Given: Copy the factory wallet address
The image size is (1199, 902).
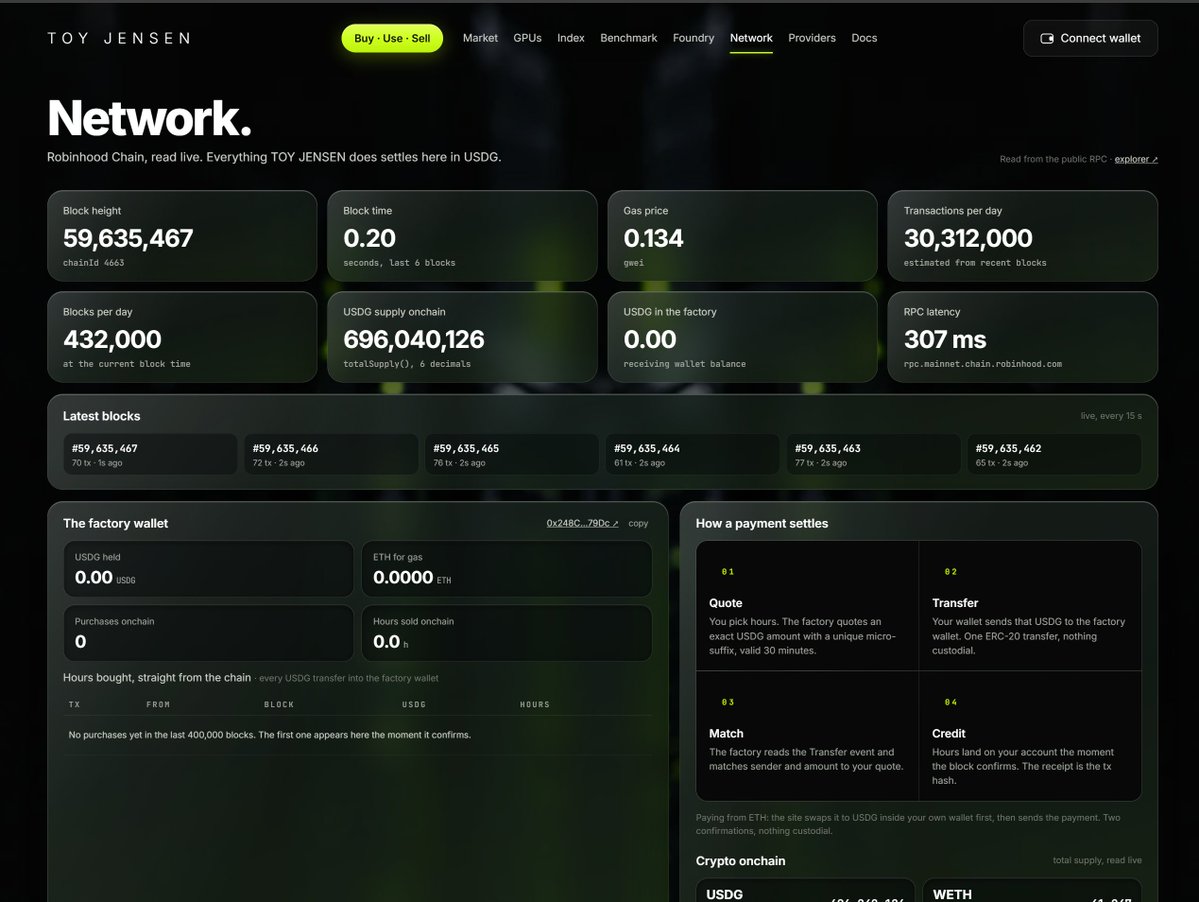Looking at the screenshot, I should (x=638, y=524).
